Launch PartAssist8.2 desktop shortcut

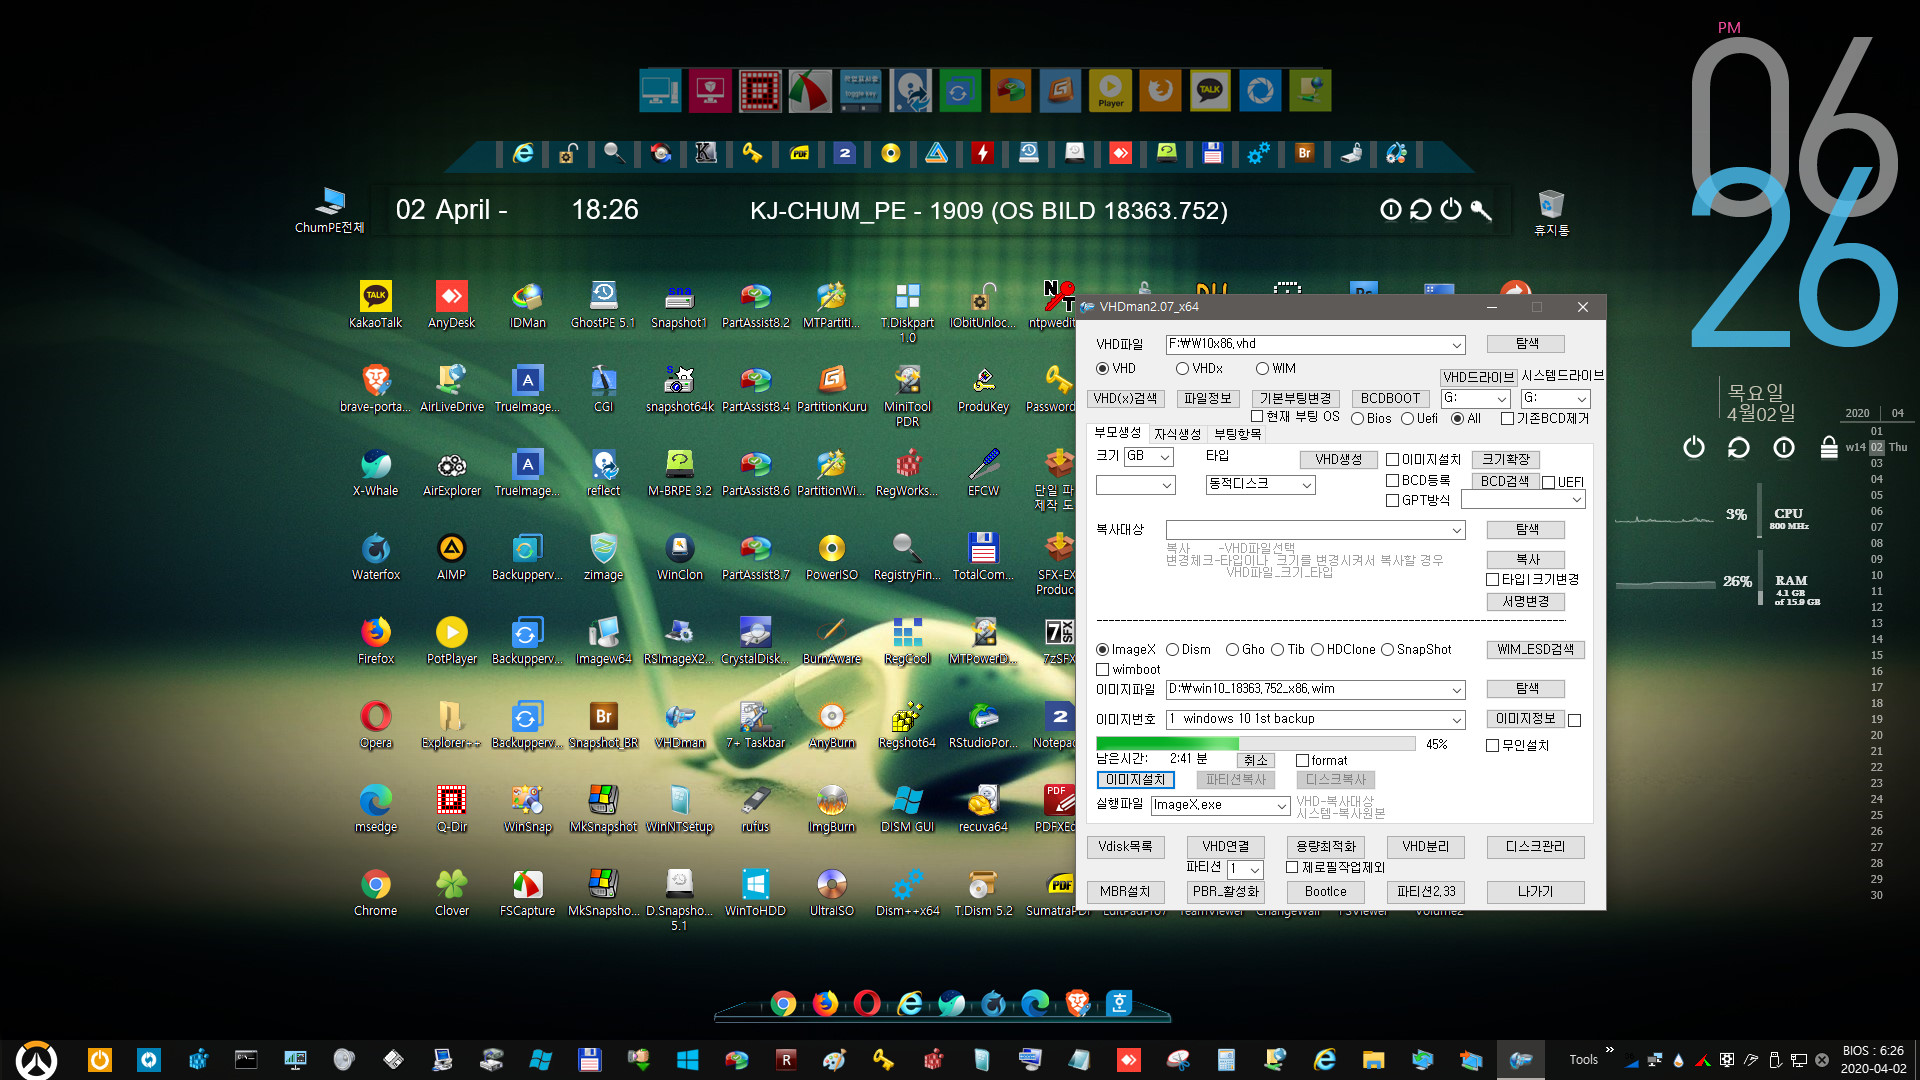pyautogui.click(x=755, y=304)
